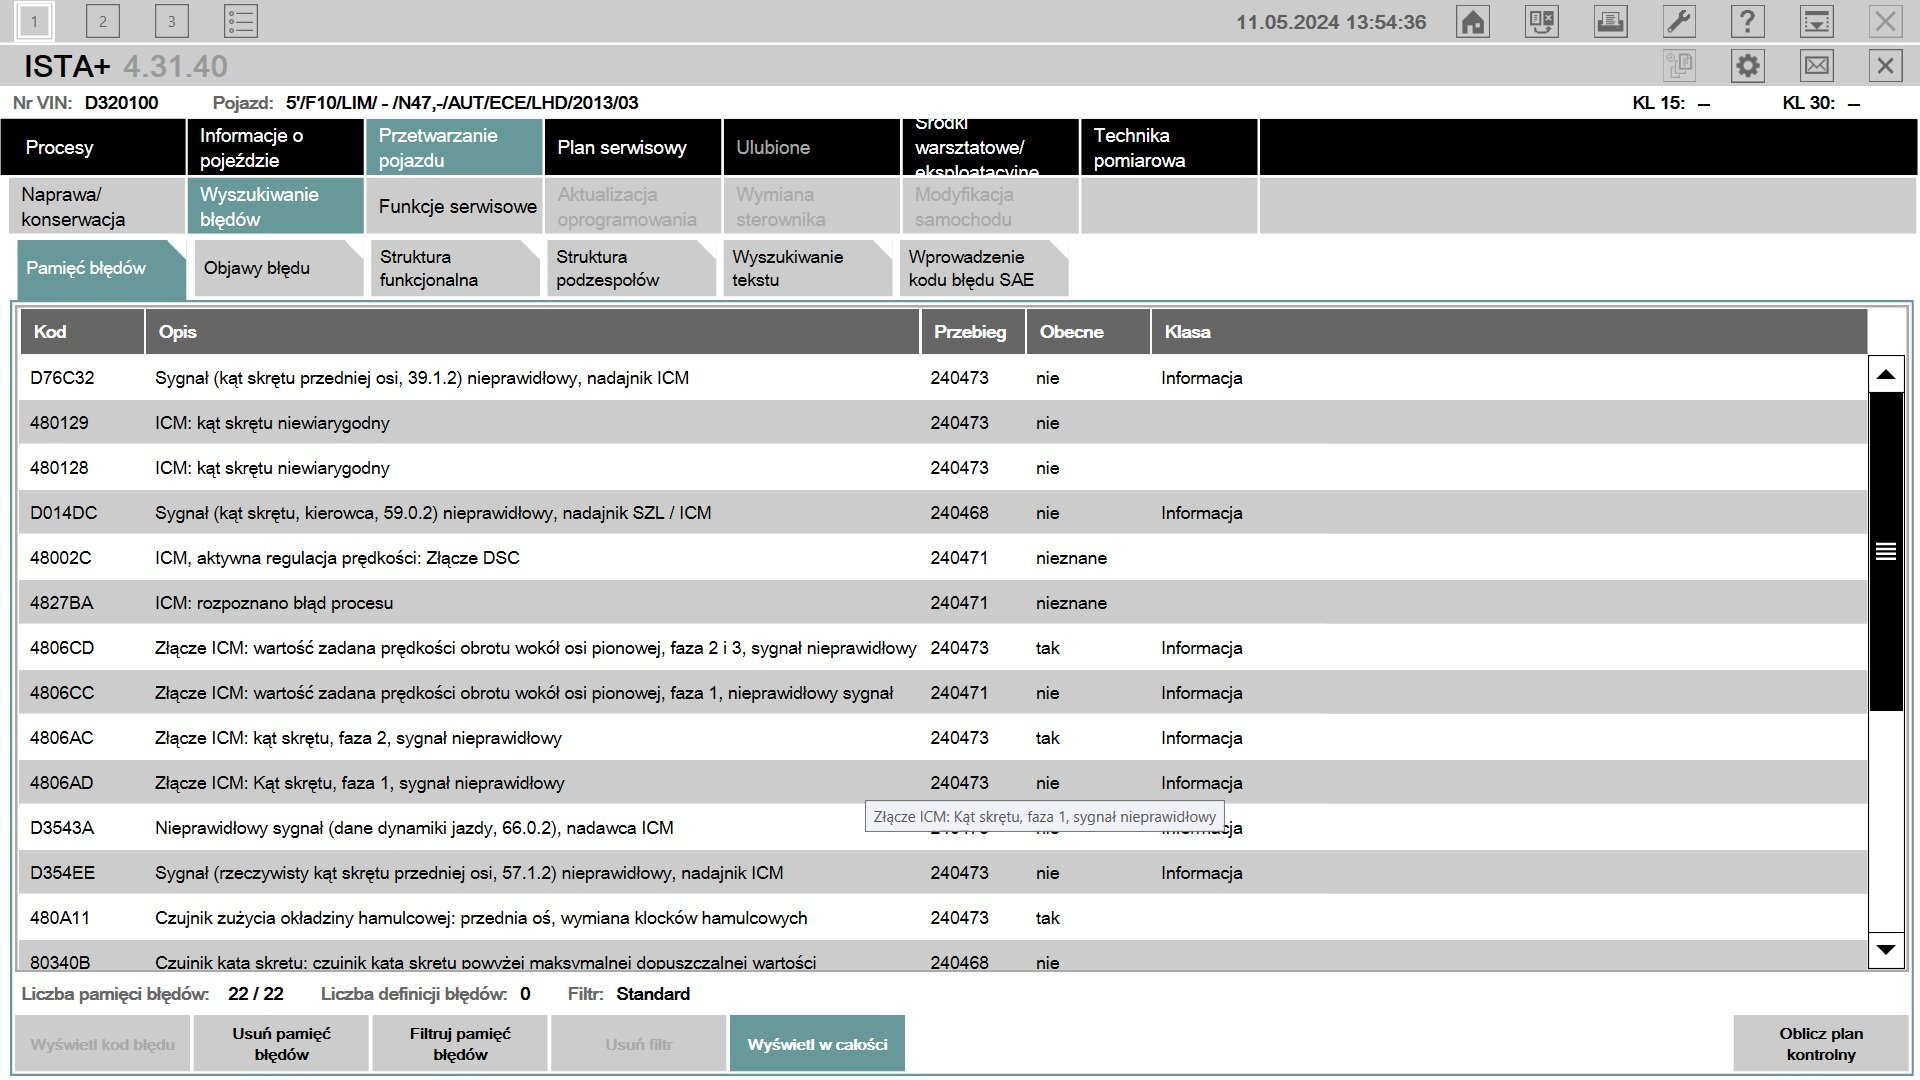Sort by Kod column header

82,332
